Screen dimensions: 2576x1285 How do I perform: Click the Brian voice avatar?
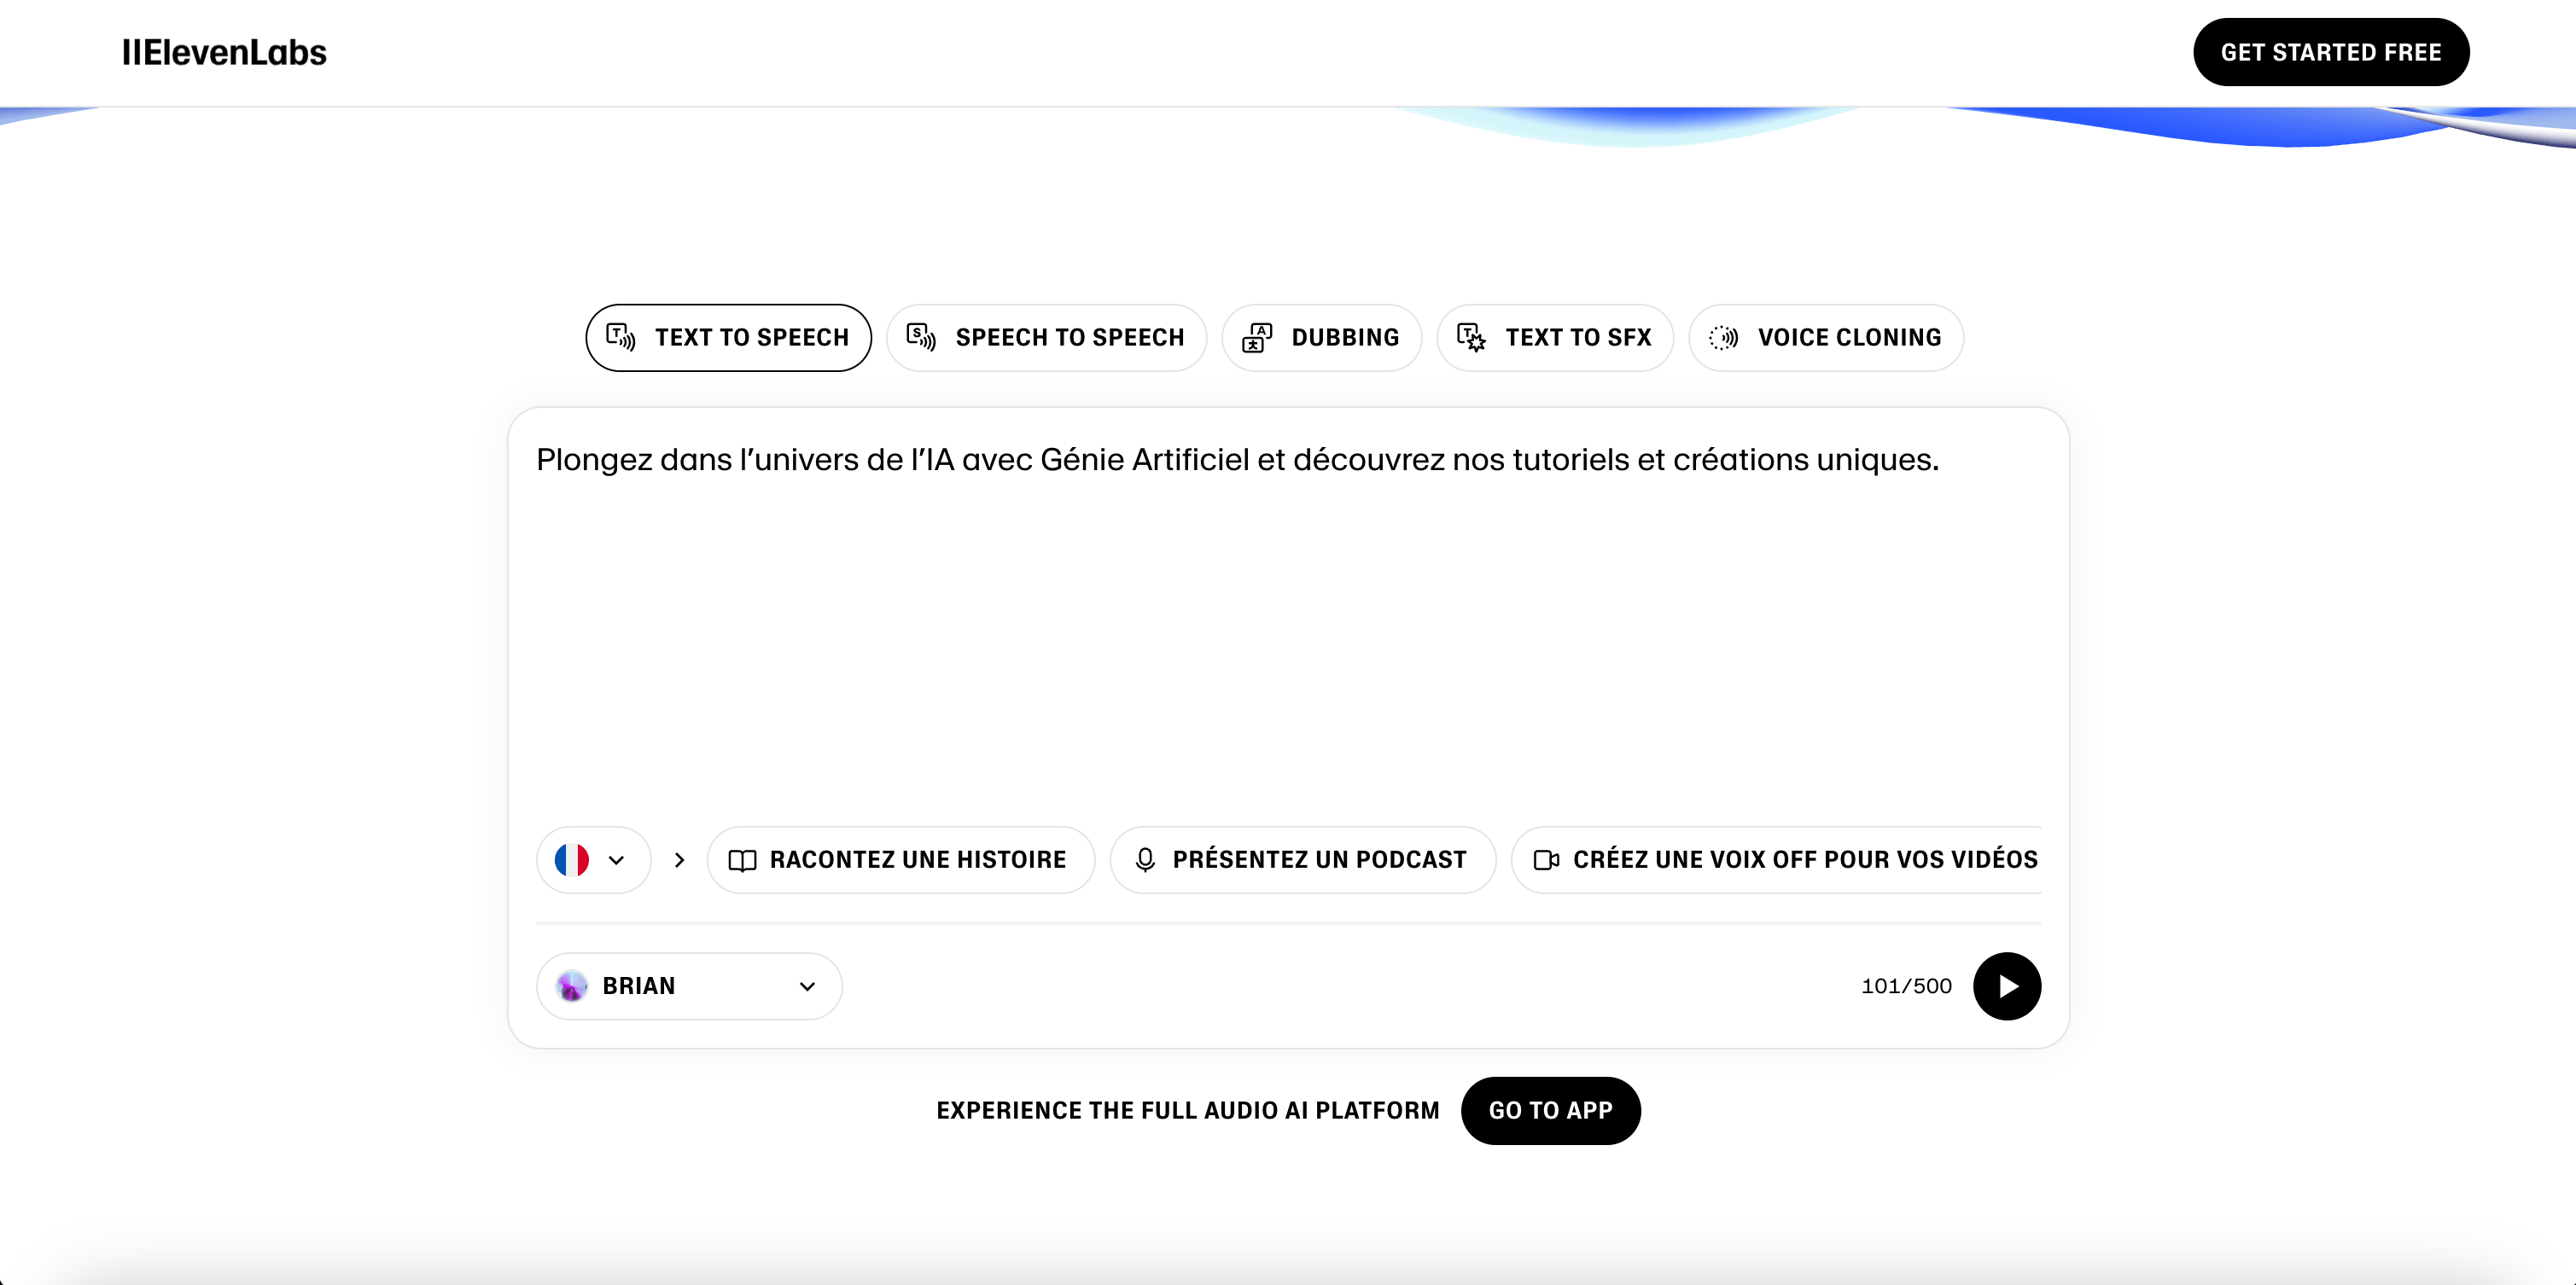click(x=572, y=986)
